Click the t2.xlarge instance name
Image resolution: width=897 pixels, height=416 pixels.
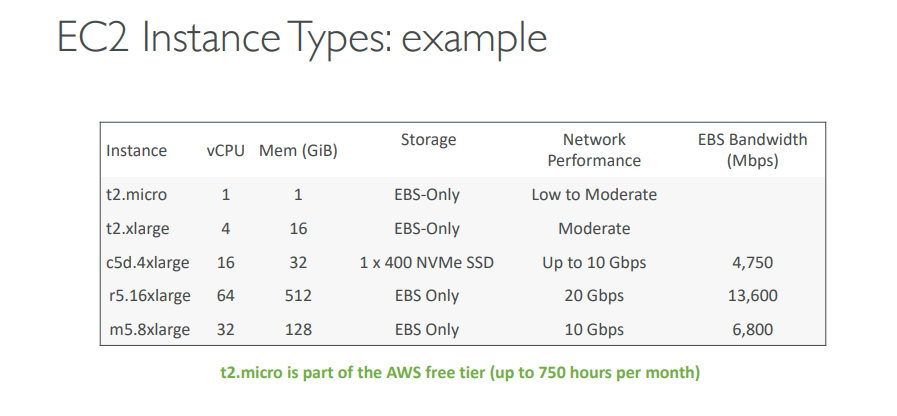[137, 228]
